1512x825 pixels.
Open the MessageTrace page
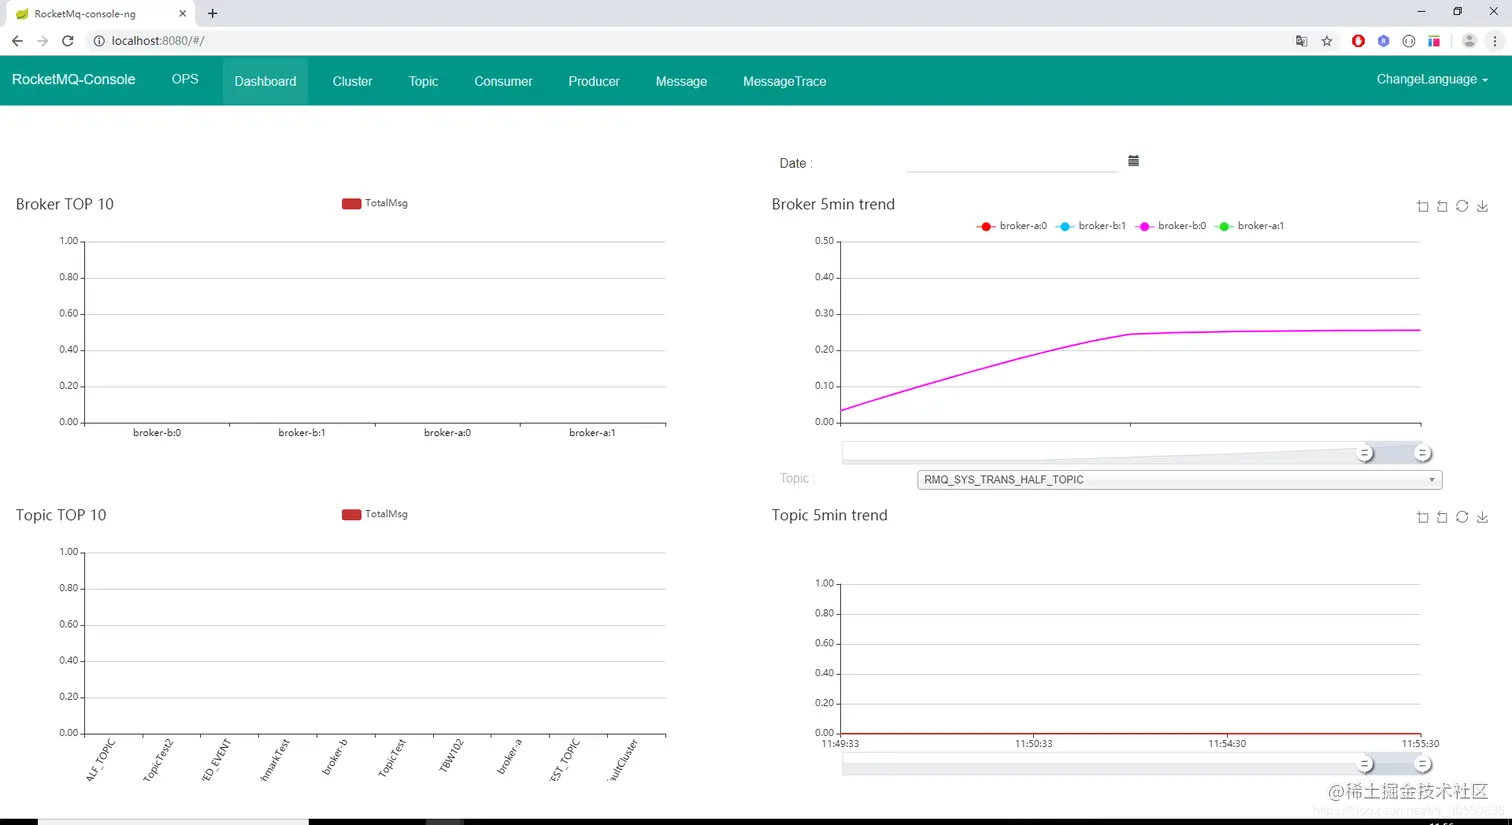click(x=784, y=81)
